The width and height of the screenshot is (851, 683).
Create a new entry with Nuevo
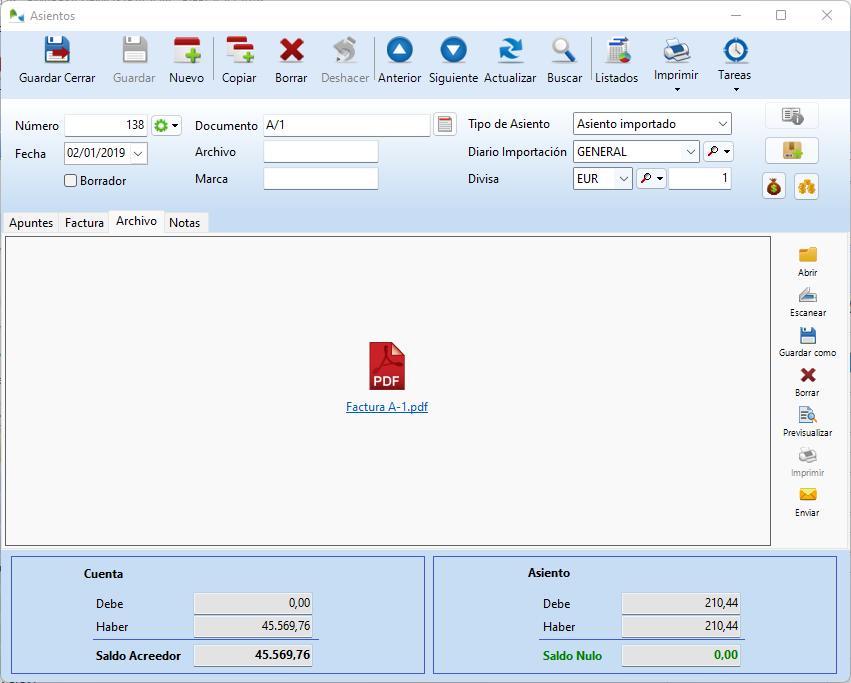pos(186,51)
